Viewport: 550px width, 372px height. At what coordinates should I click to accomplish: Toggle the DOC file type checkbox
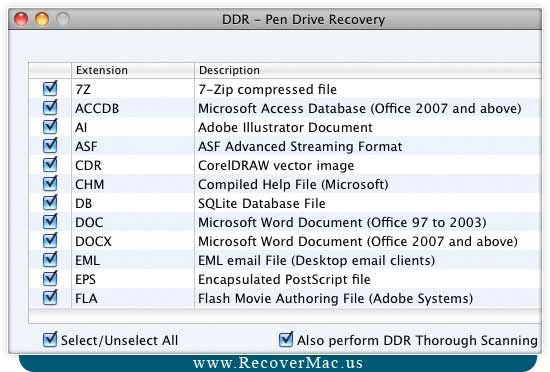tap(50, 222)
